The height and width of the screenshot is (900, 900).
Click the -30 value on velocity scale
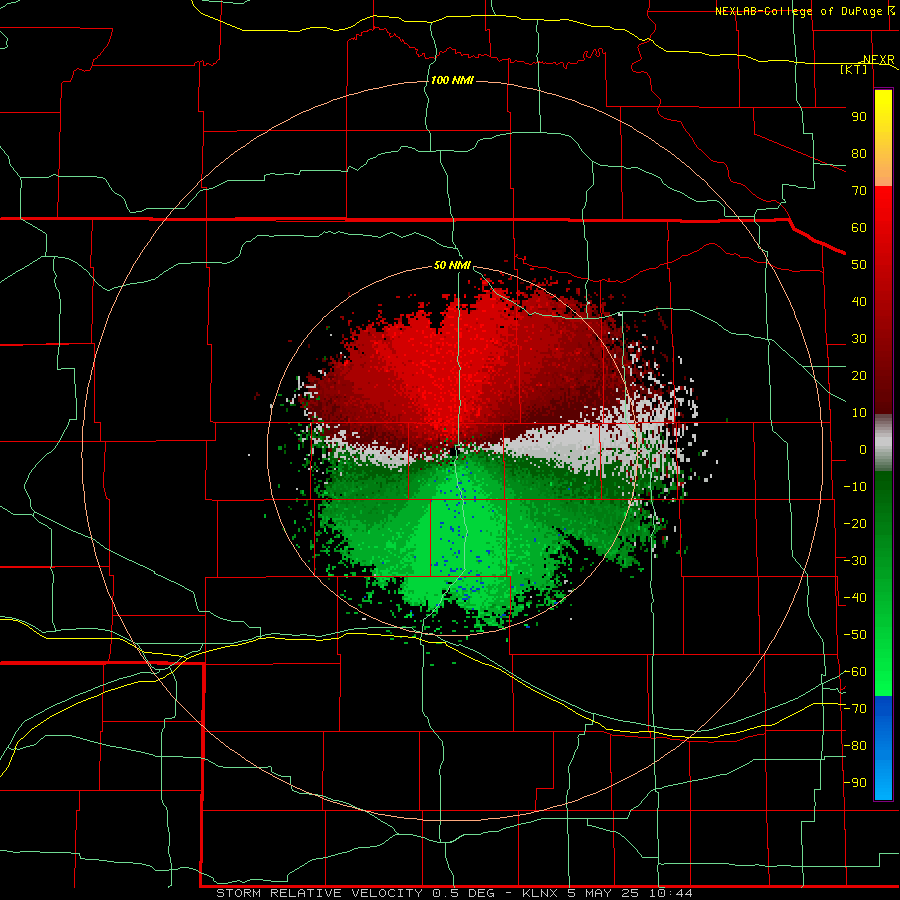click(x=855, y=561)
